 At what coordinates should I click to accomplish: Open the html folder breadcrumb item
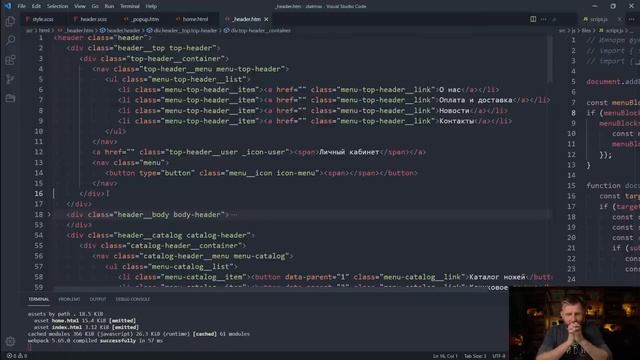44,31
